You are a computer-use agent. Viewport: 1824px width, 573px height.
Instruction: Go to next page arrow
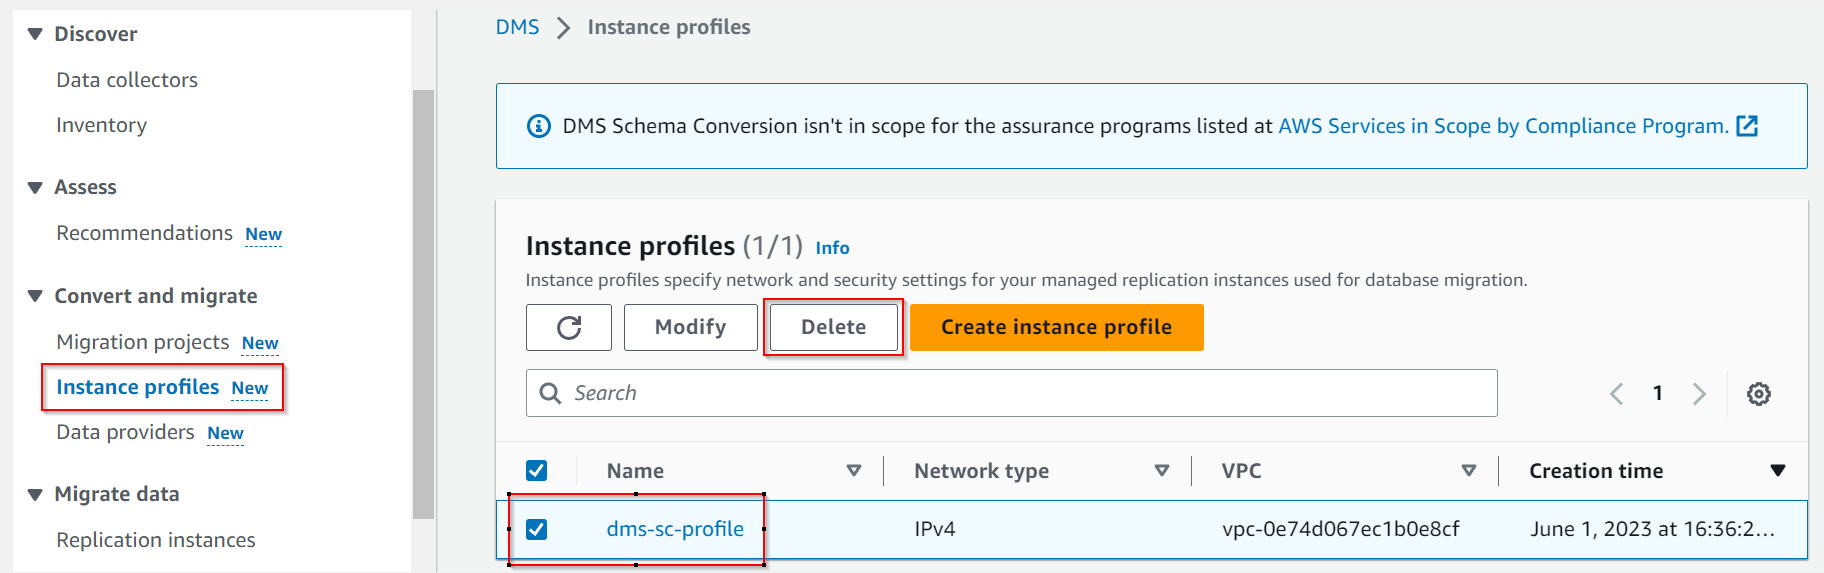[1699, 394]
